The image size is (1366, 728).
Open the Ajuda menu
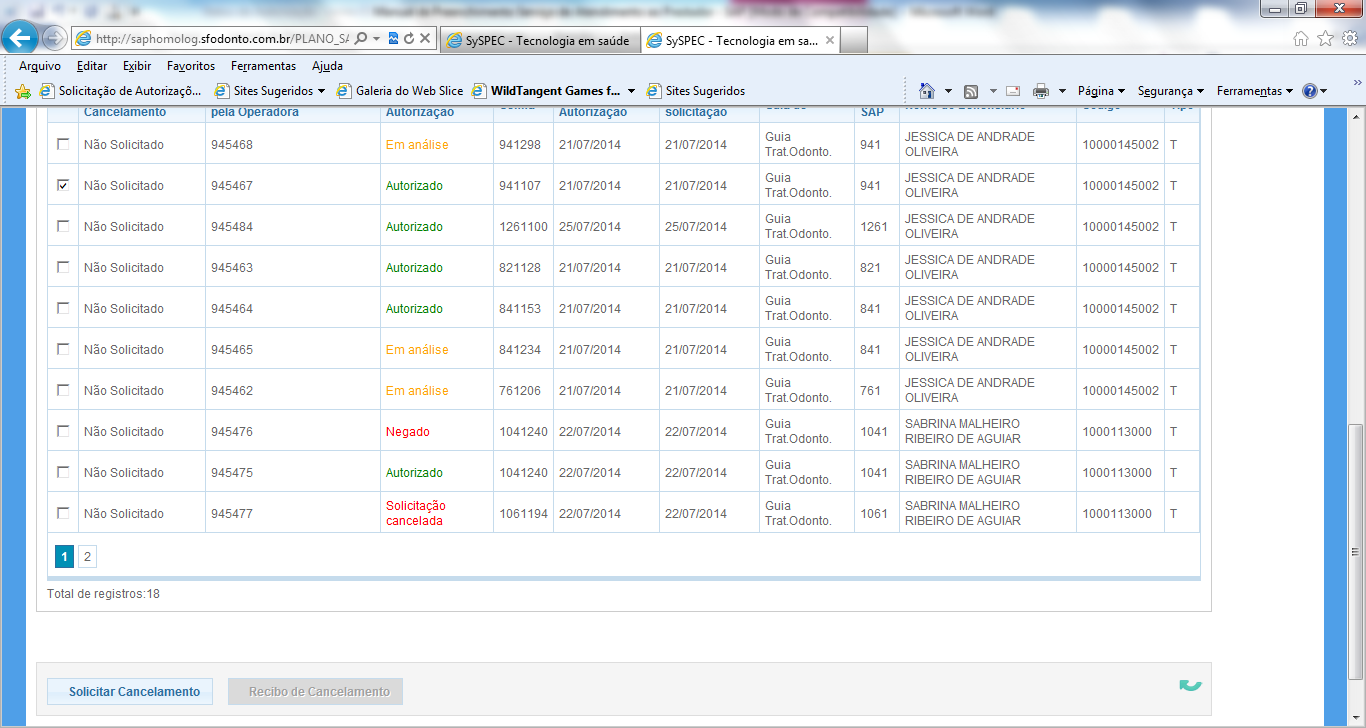coord(327,66)
